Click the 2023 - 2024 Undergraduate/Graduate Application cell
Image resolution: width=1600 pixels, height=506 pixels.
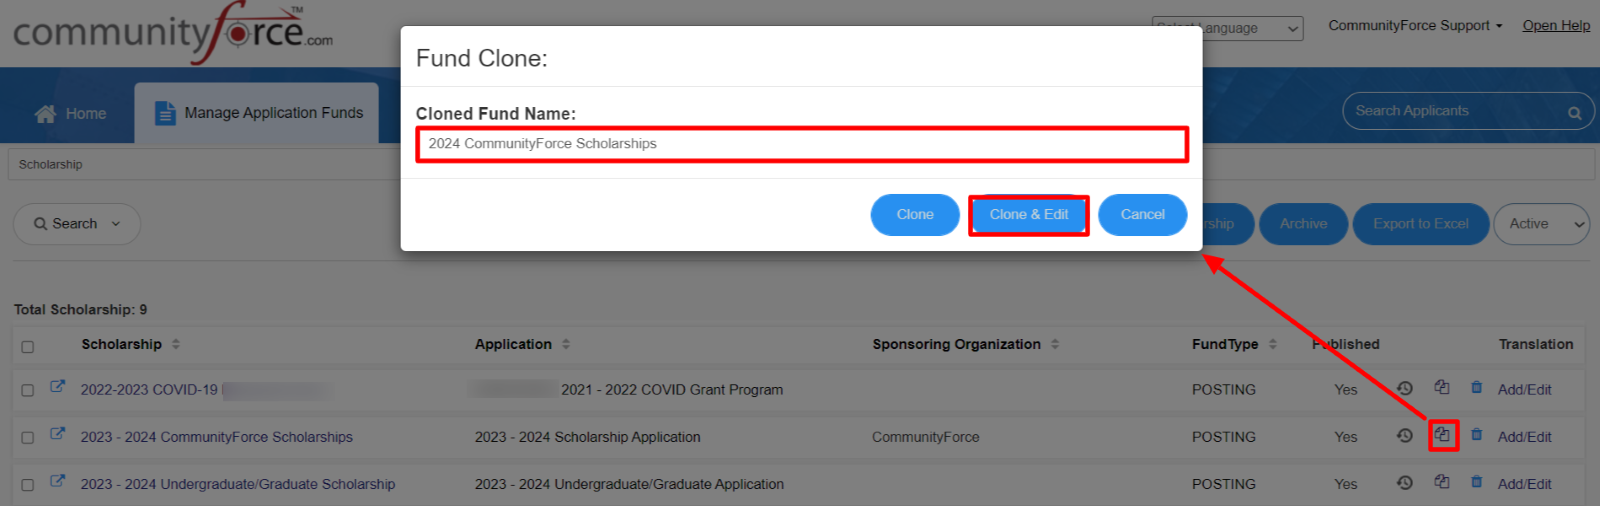coord(629,484)
